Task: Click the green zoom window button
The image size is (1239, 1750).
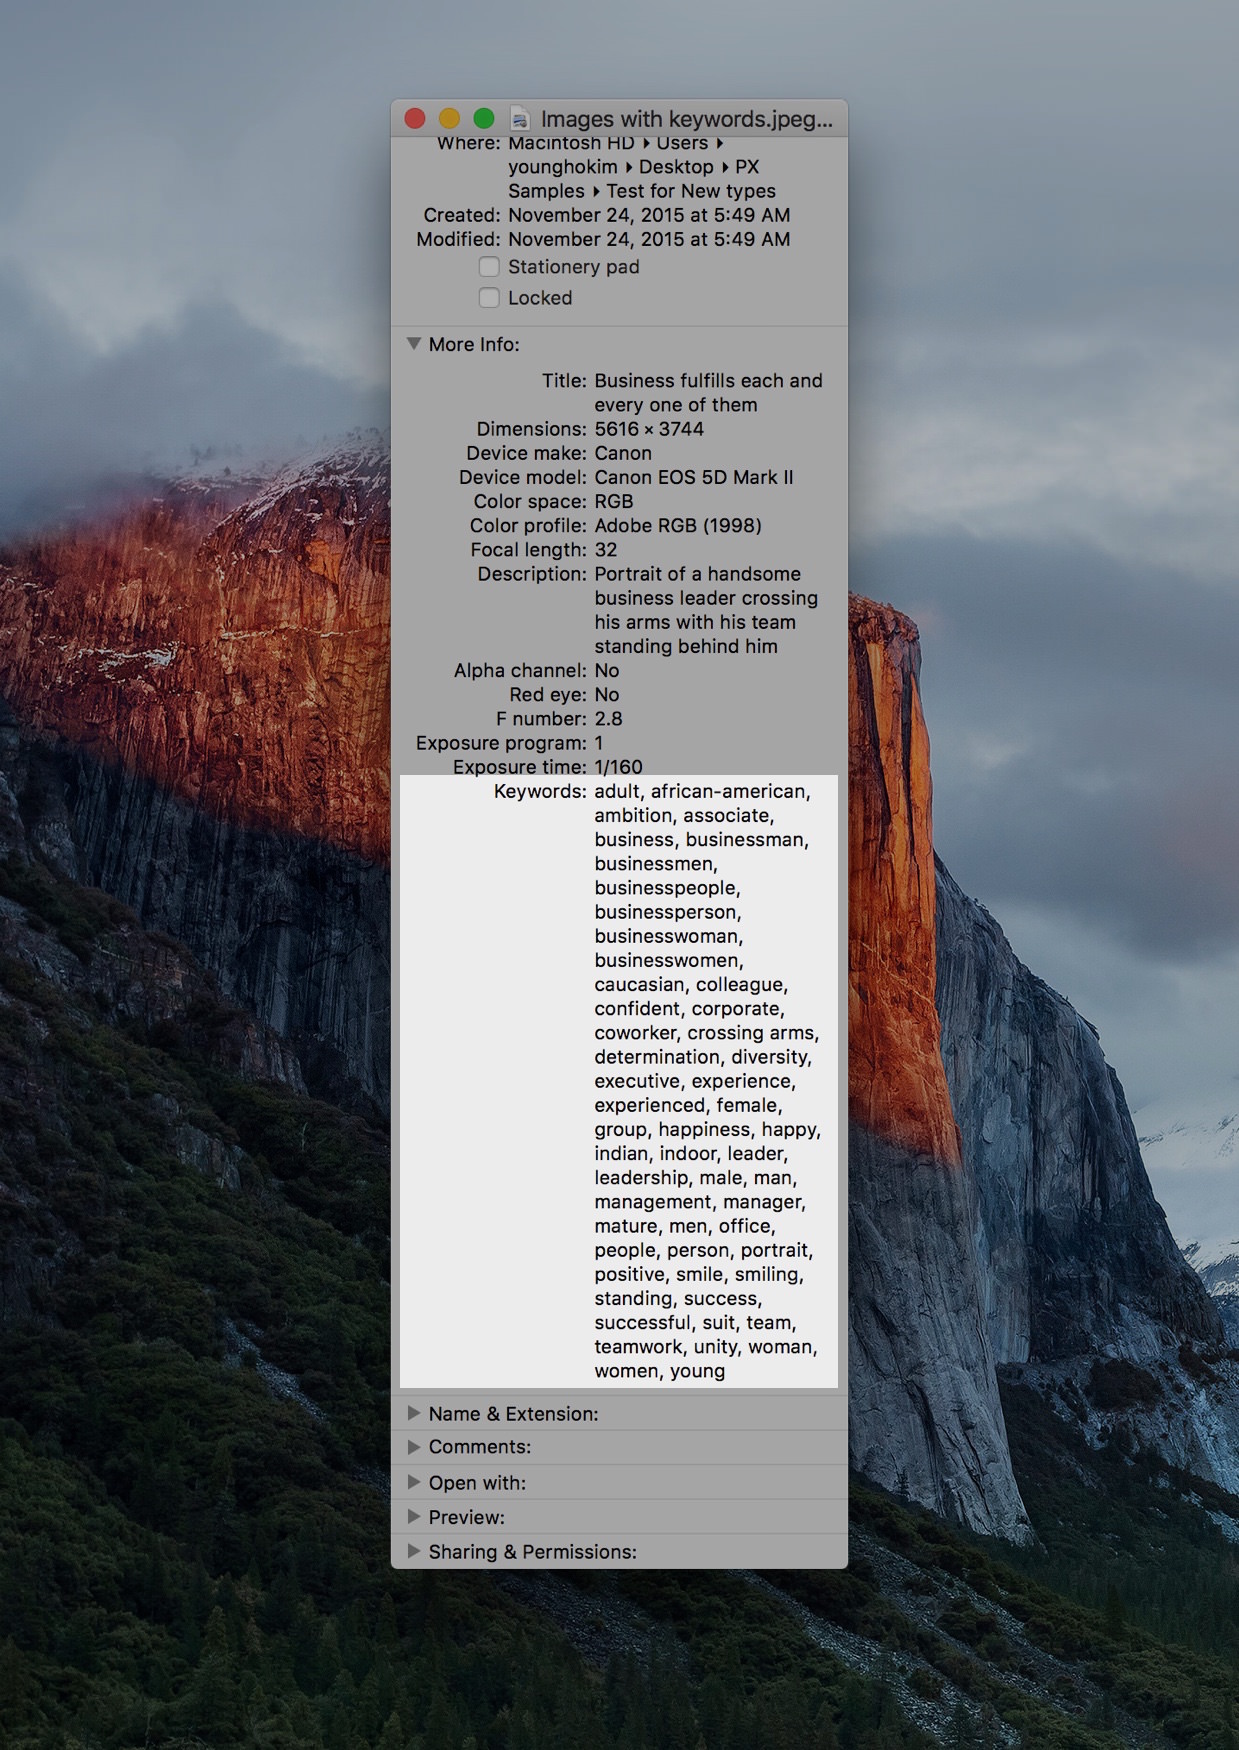Action: [484, 118]
